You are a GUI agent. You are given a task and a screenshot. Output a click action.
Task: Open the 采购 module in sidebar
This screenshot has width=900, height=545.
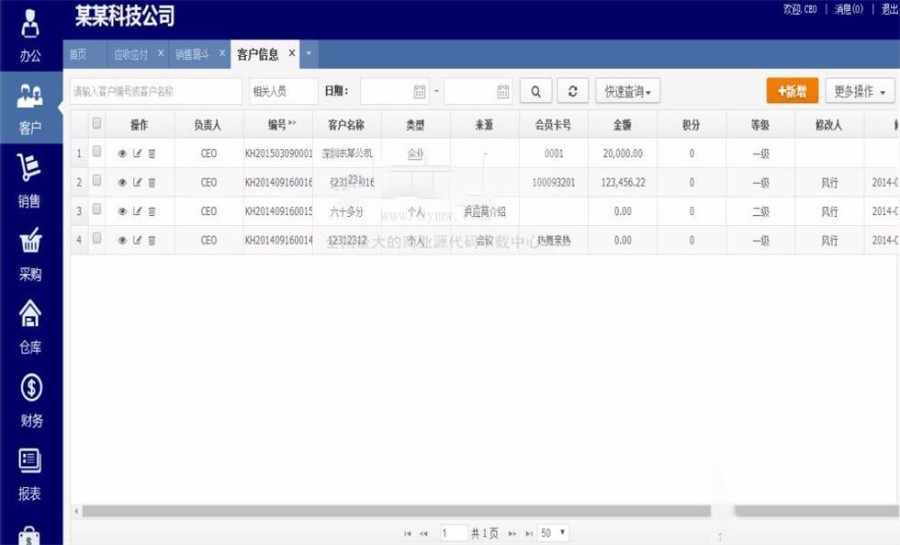30,254
